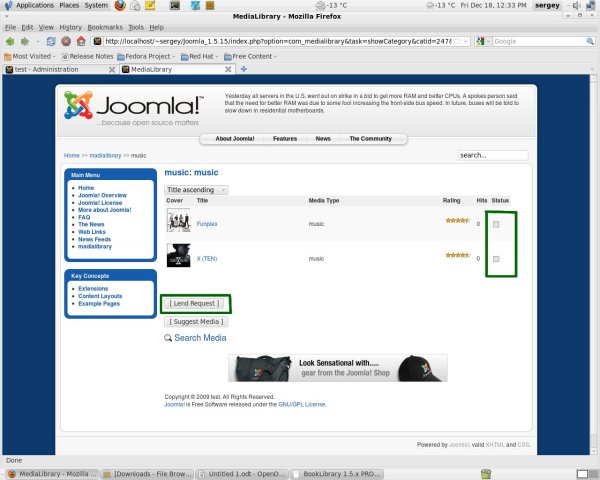600x480 pixels.
Task: Open the Bookmarks menu
Action: 105,27
